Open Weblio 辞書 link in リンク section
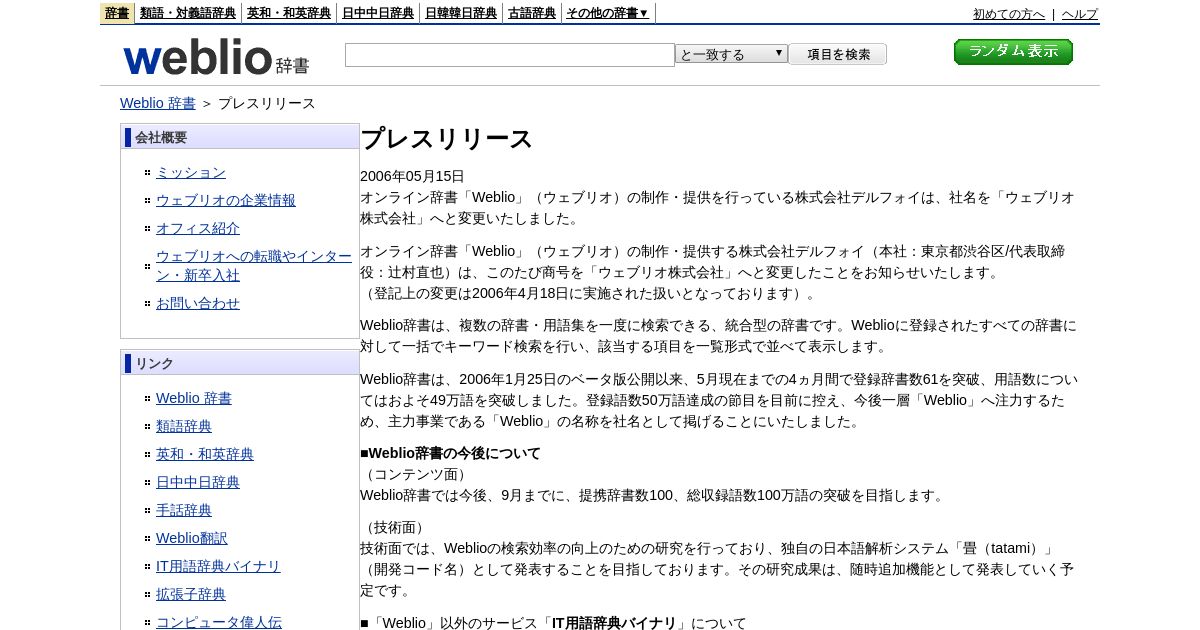This screenshot has height=630, width=1200. point(194,398)
